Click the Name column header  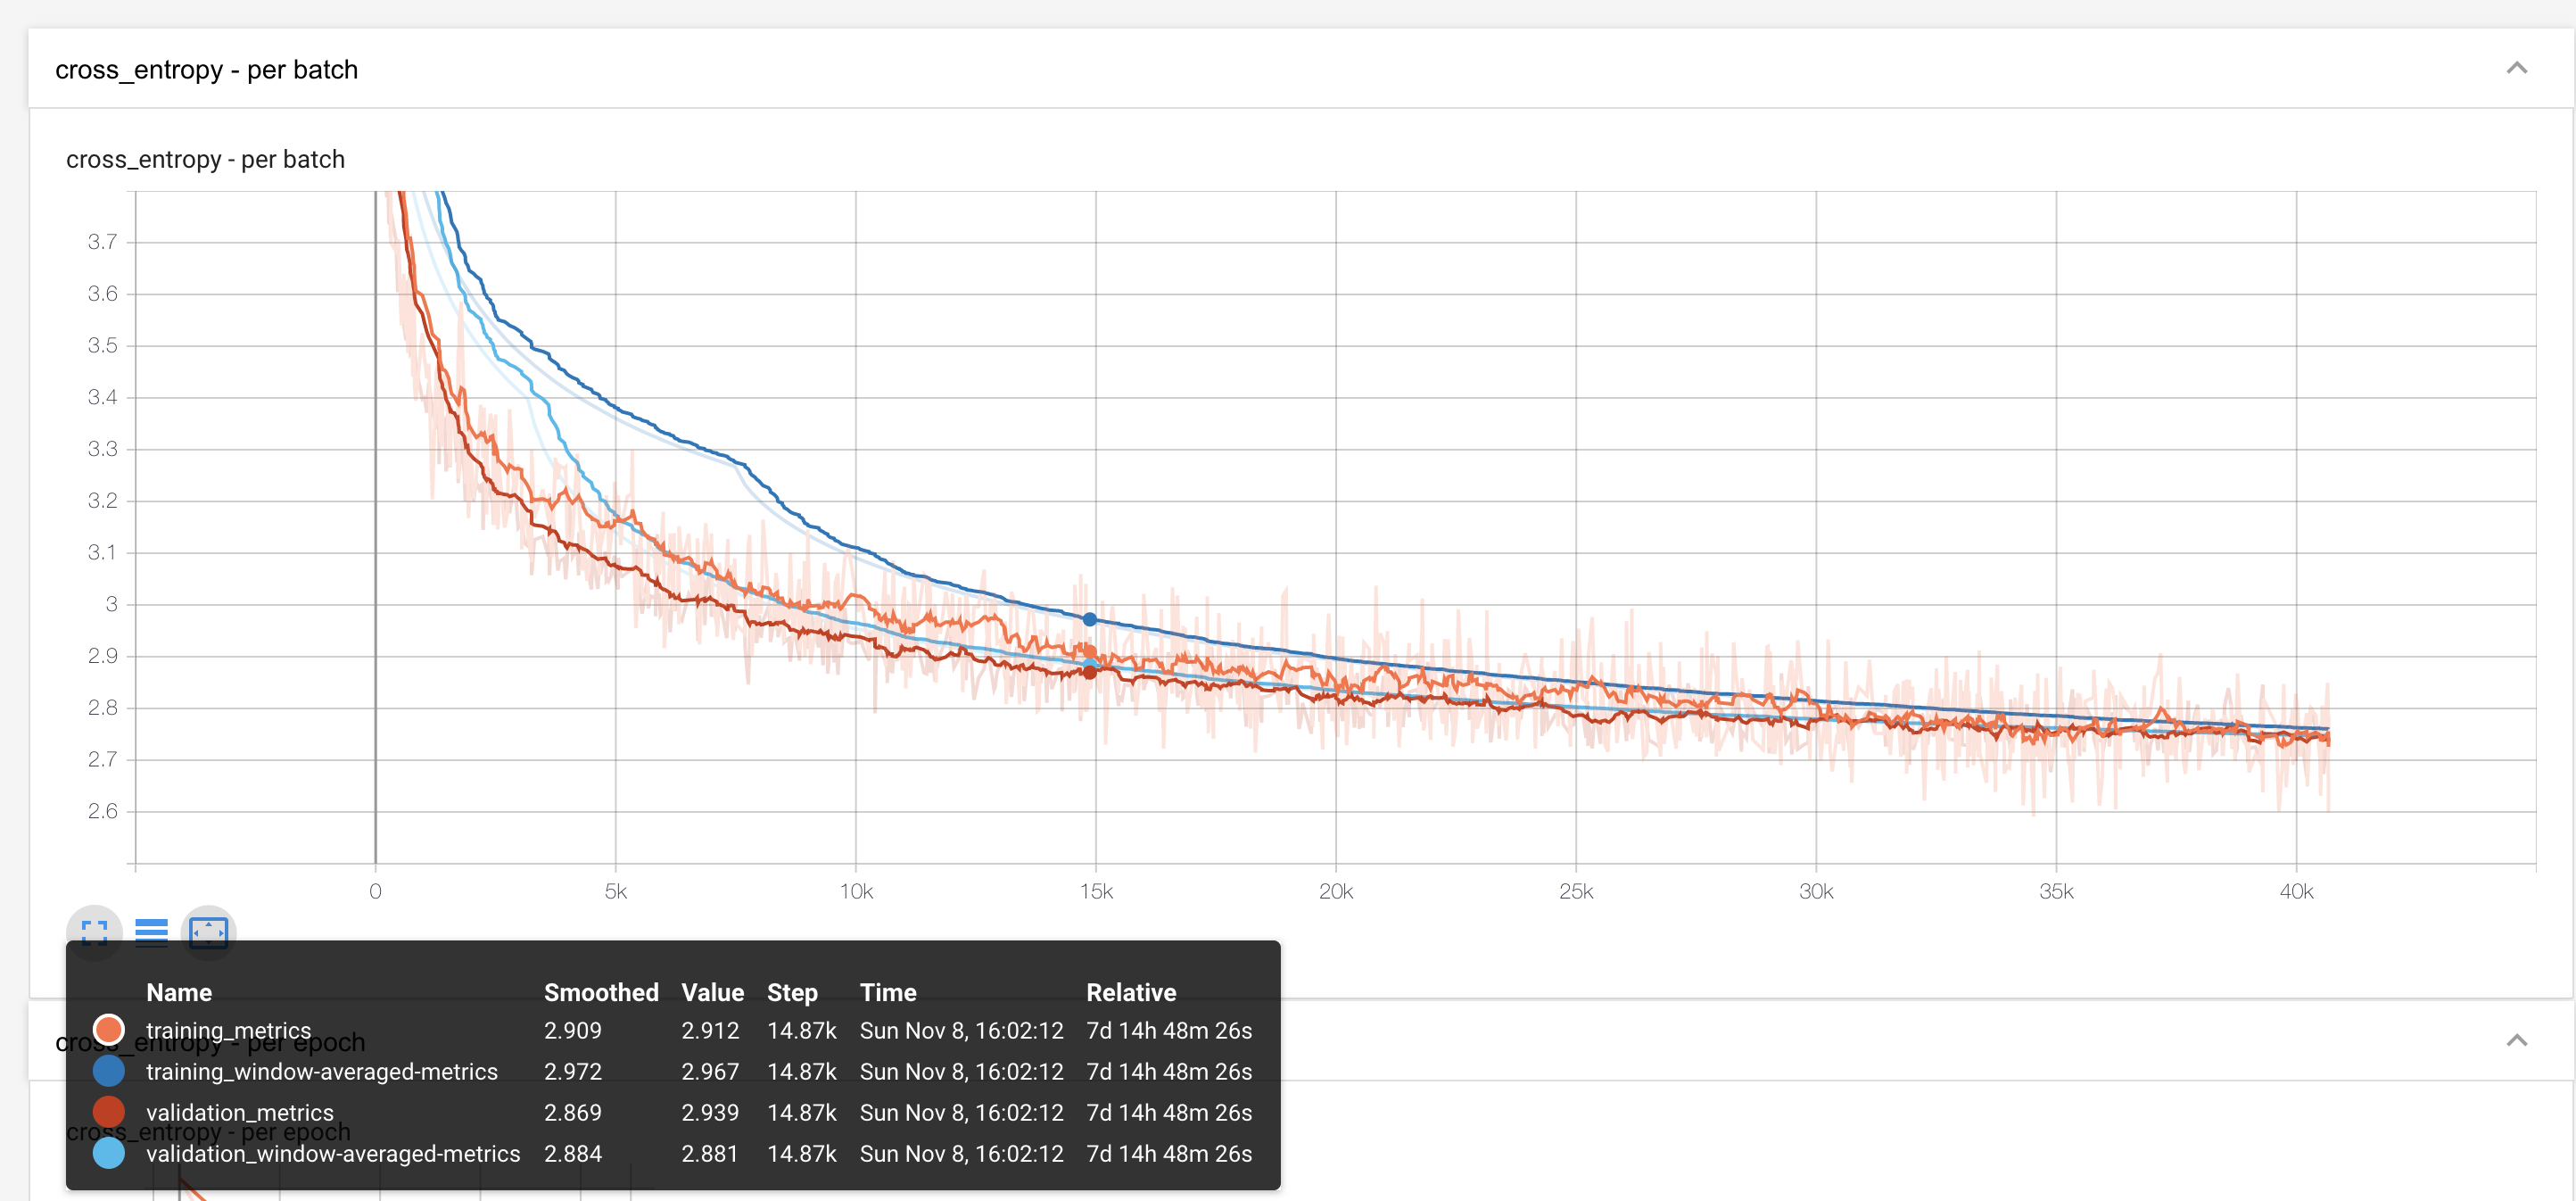[179, 992]
